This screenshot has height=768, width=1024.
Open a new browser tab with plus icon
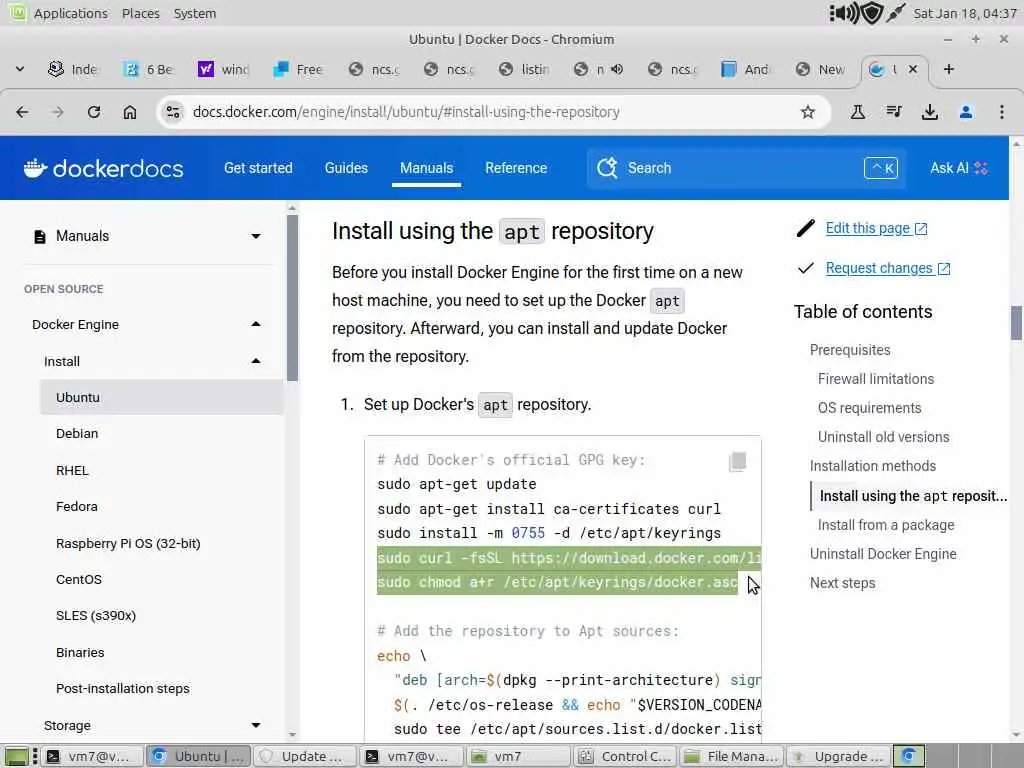coord(949,69)
